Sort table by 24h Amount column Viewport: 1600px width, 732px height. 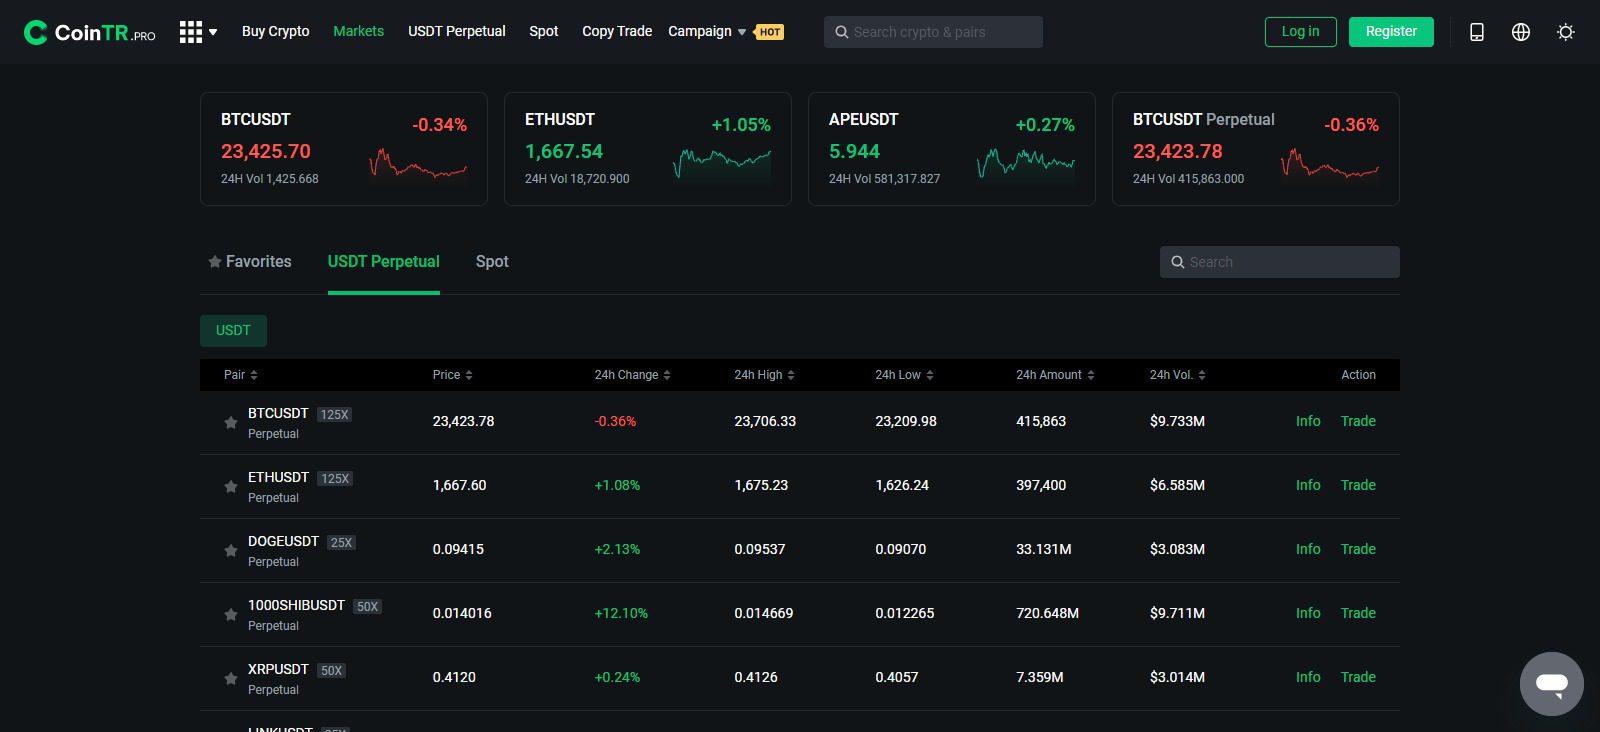coord(1056,375)
